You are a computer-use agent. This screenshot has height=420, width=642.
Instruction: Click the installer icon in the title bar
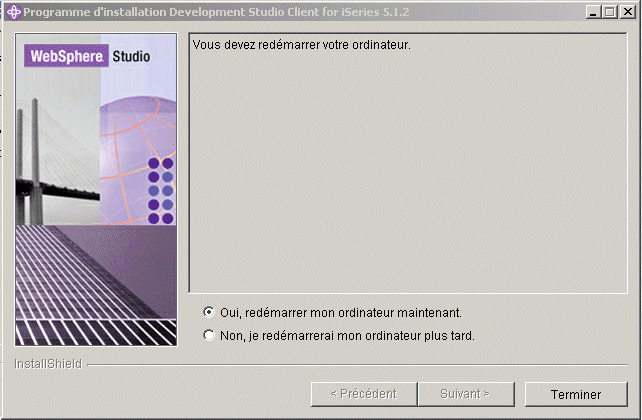[x=14, y=12]
